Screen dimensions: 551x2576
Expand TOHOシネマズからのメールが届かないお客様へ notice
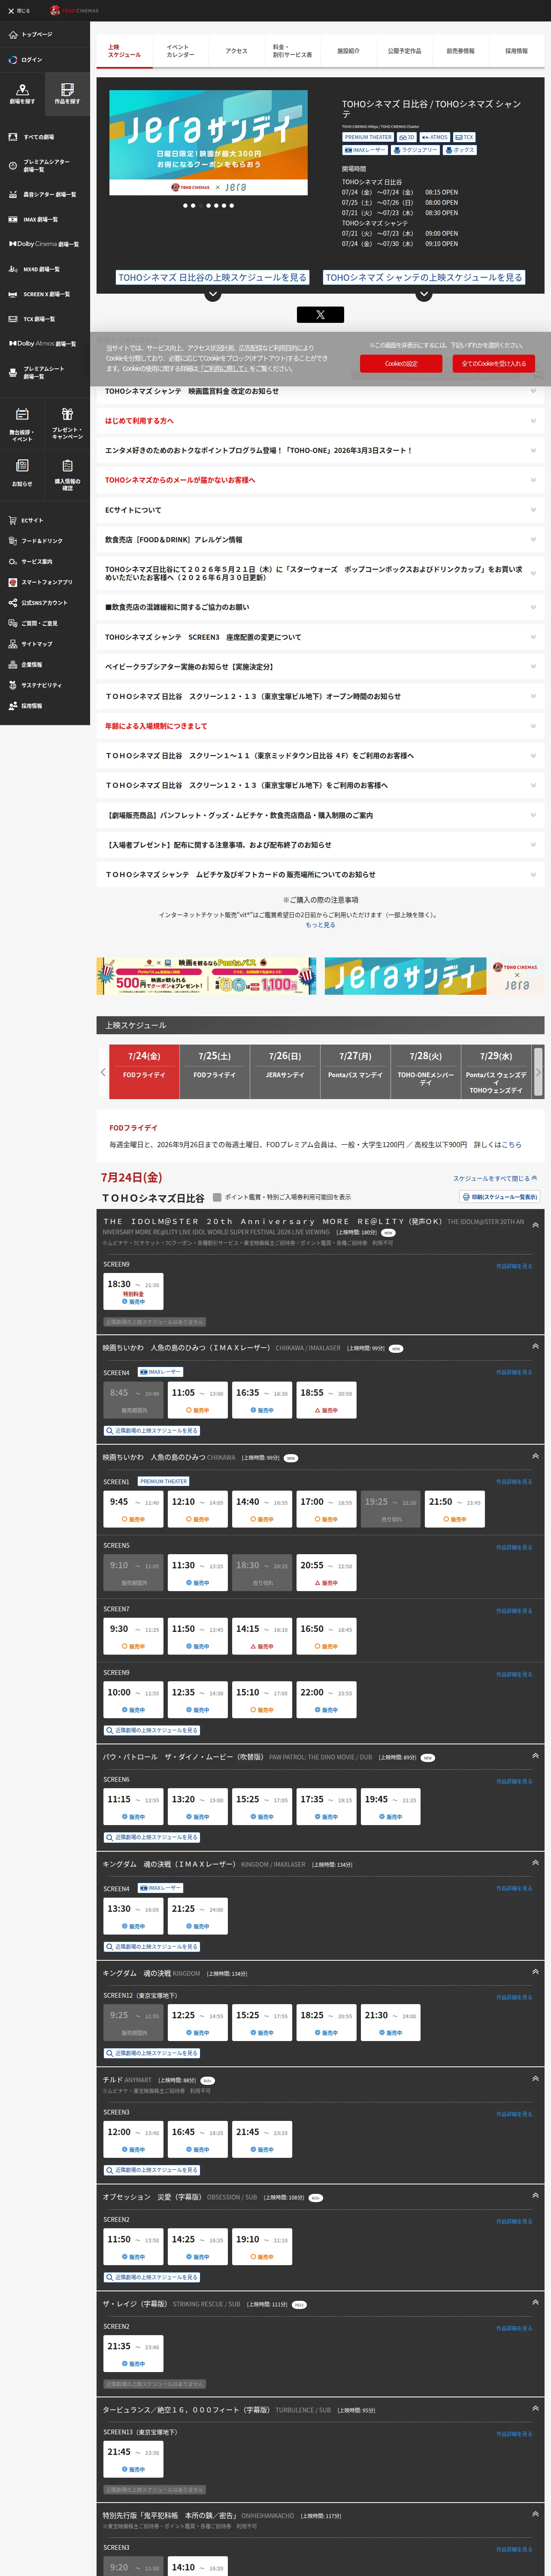click(320, 480)
